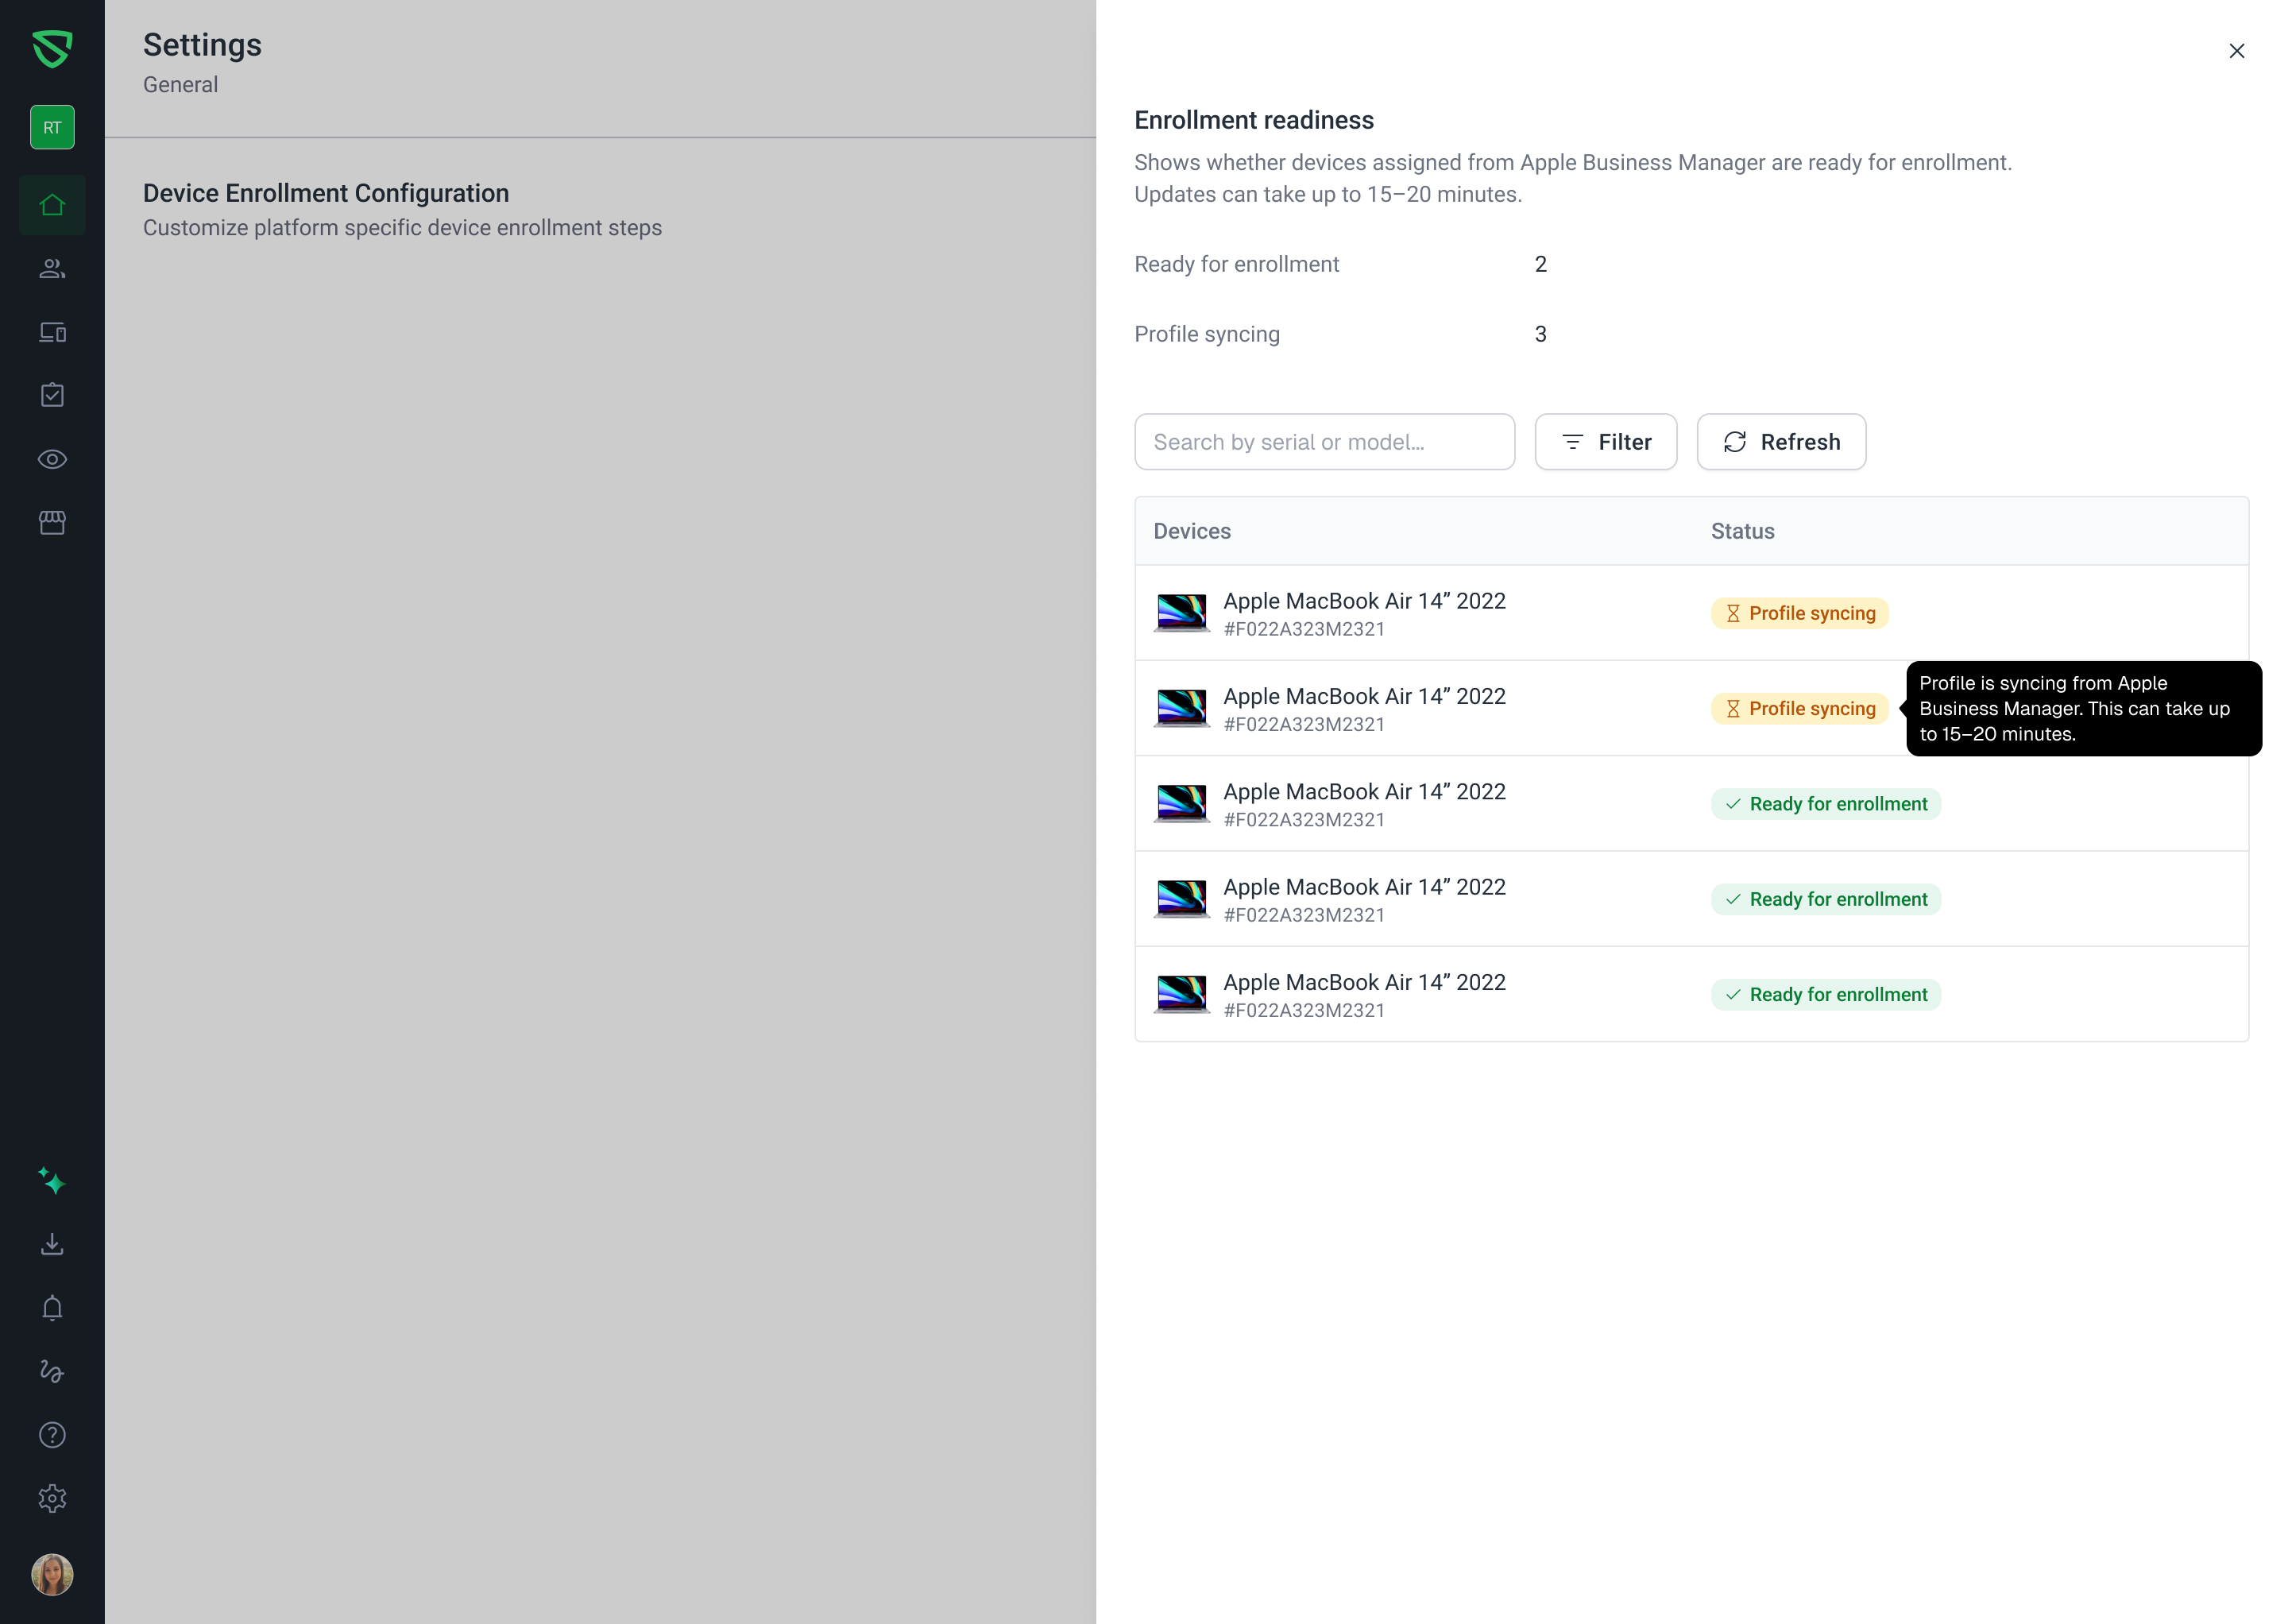Open the notifications bell
2288x1624 pixels.
tap(52, 1308)
